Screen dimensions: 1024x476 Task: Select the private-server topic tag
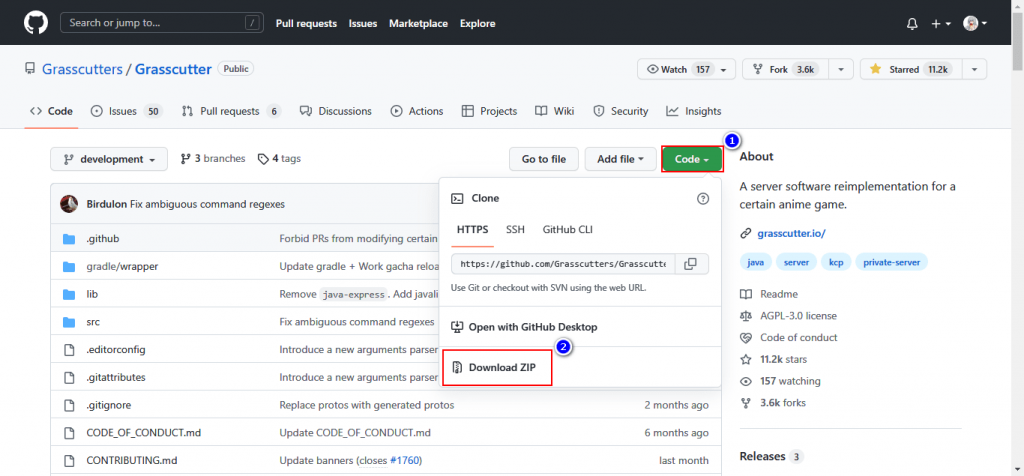click(890, 262)
